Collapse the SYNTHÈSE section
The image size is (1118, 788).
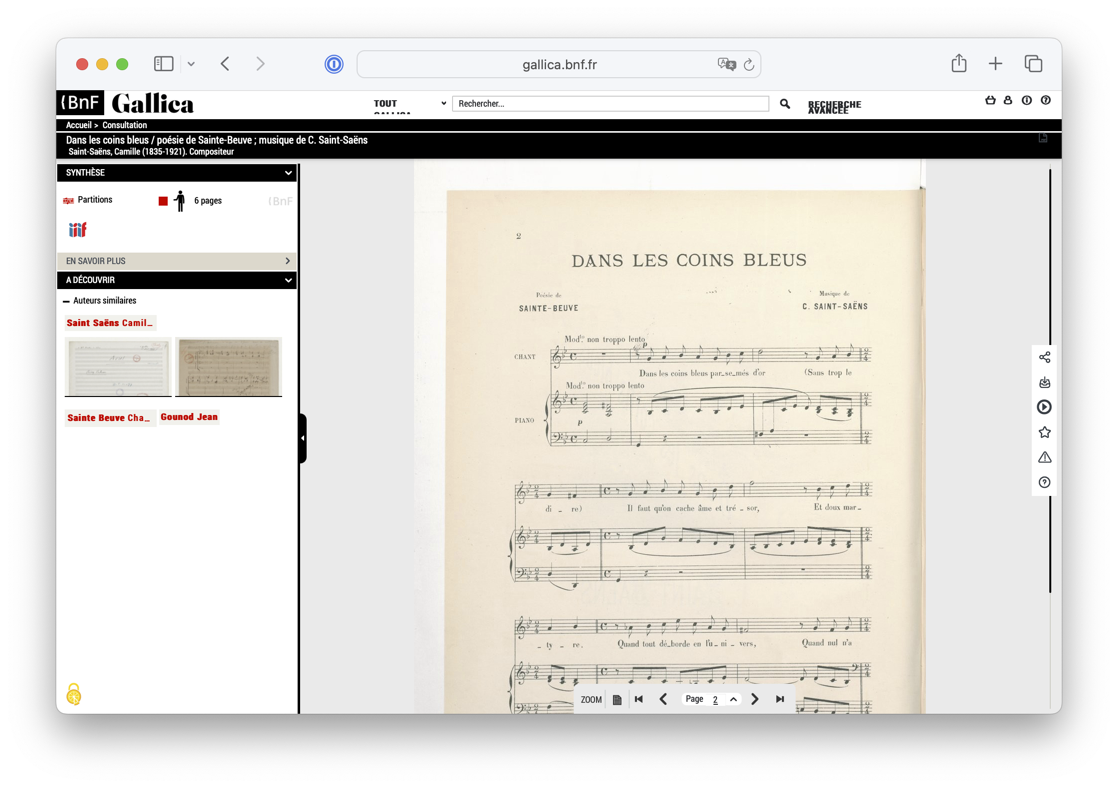pyautogui.click(x=177, y=173)
